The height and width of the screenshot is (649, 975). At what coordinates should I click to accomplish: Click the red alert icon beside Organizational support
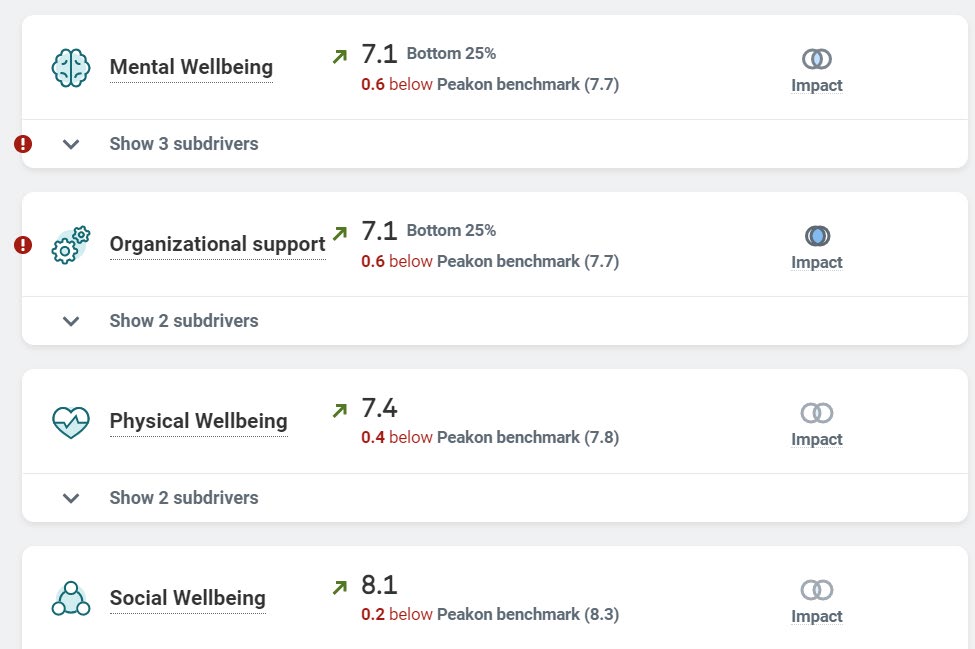(23, 245)
